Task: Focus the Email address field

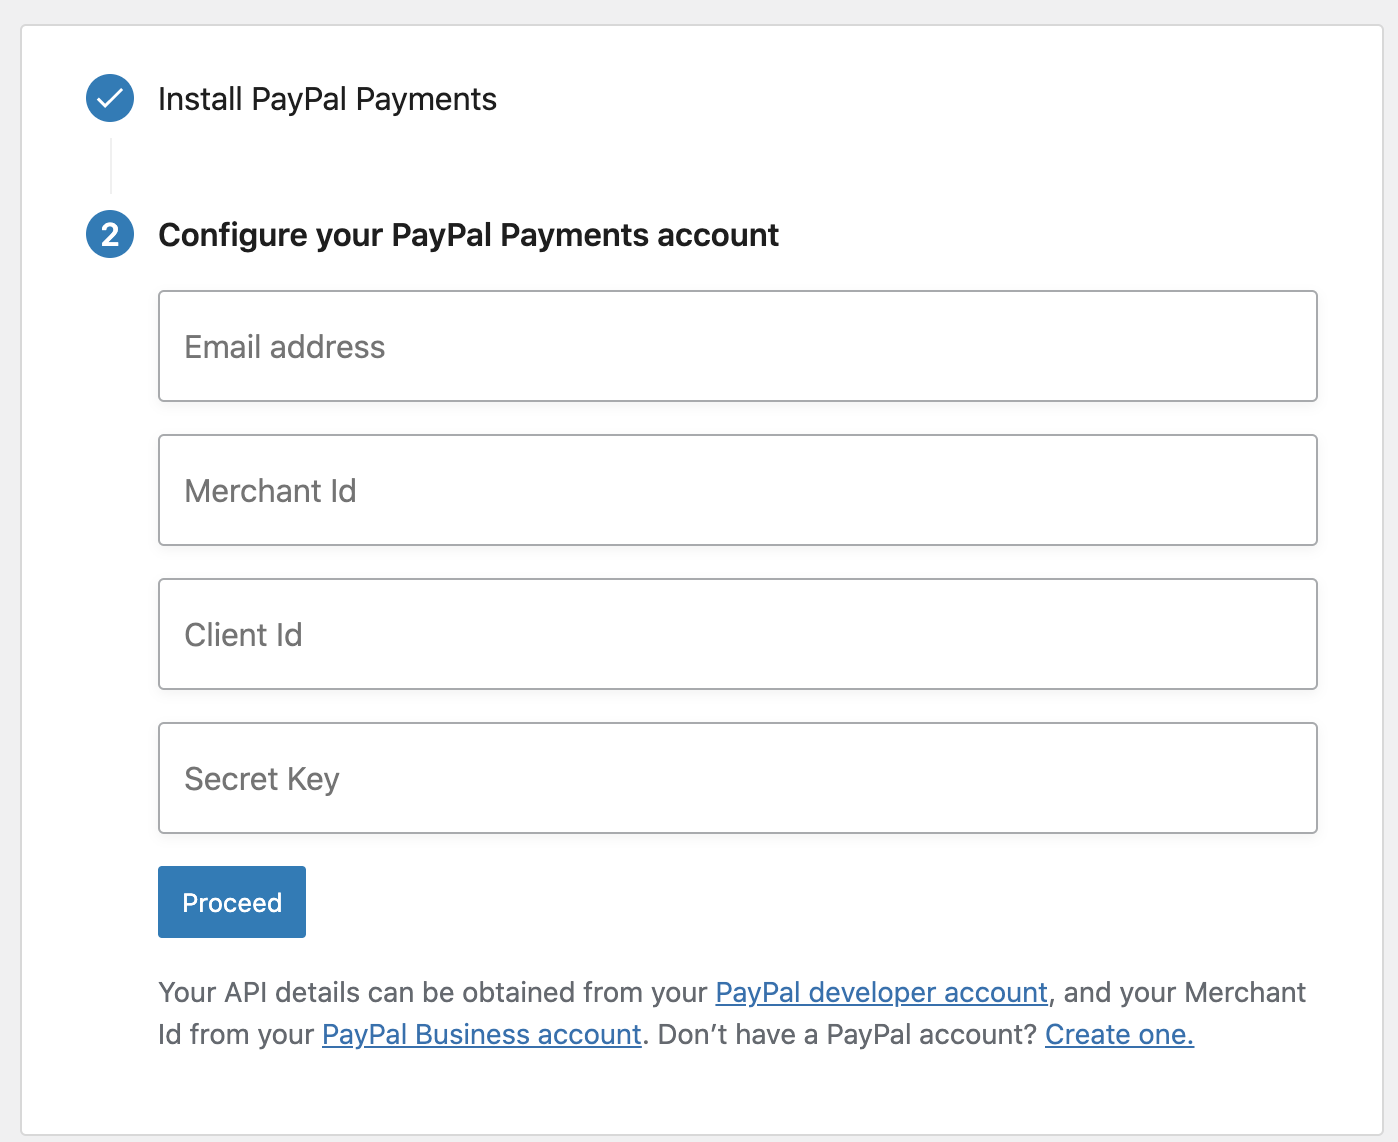Action: tap(738, 346)
